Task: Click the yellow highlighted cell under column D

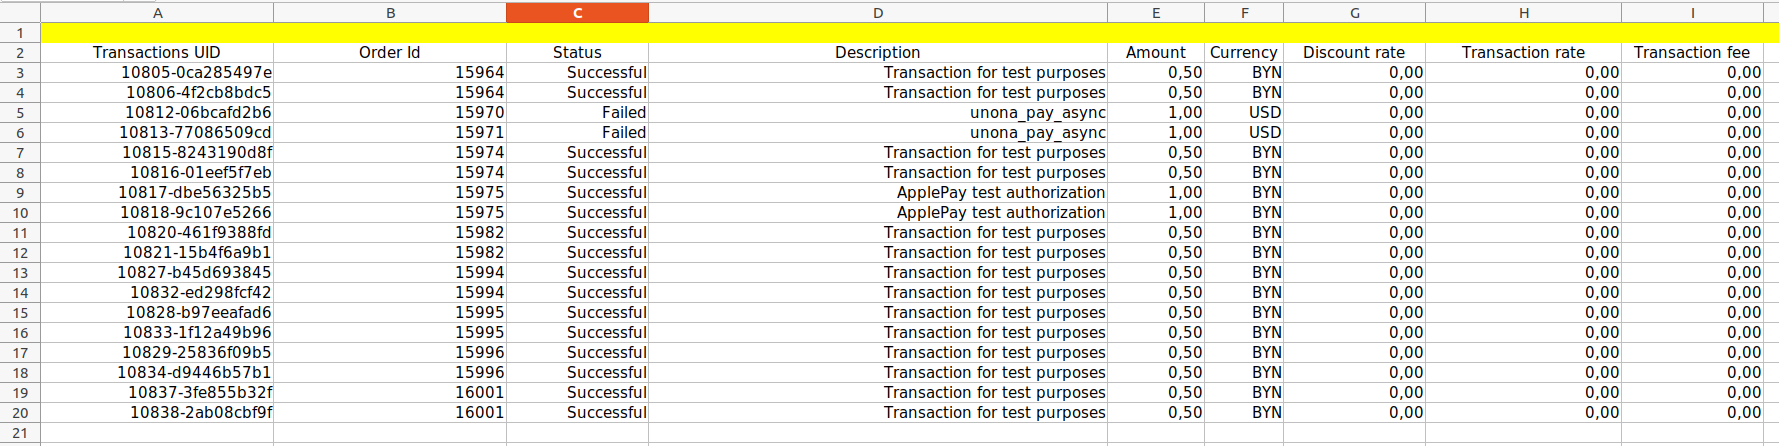Action: pos(877,33)
